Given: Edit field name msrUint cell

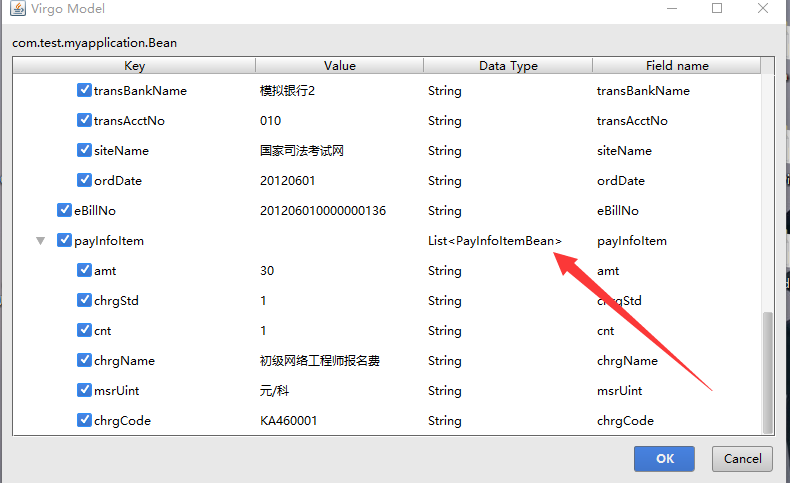Looking at the screenshot, I should coord(620,390).
